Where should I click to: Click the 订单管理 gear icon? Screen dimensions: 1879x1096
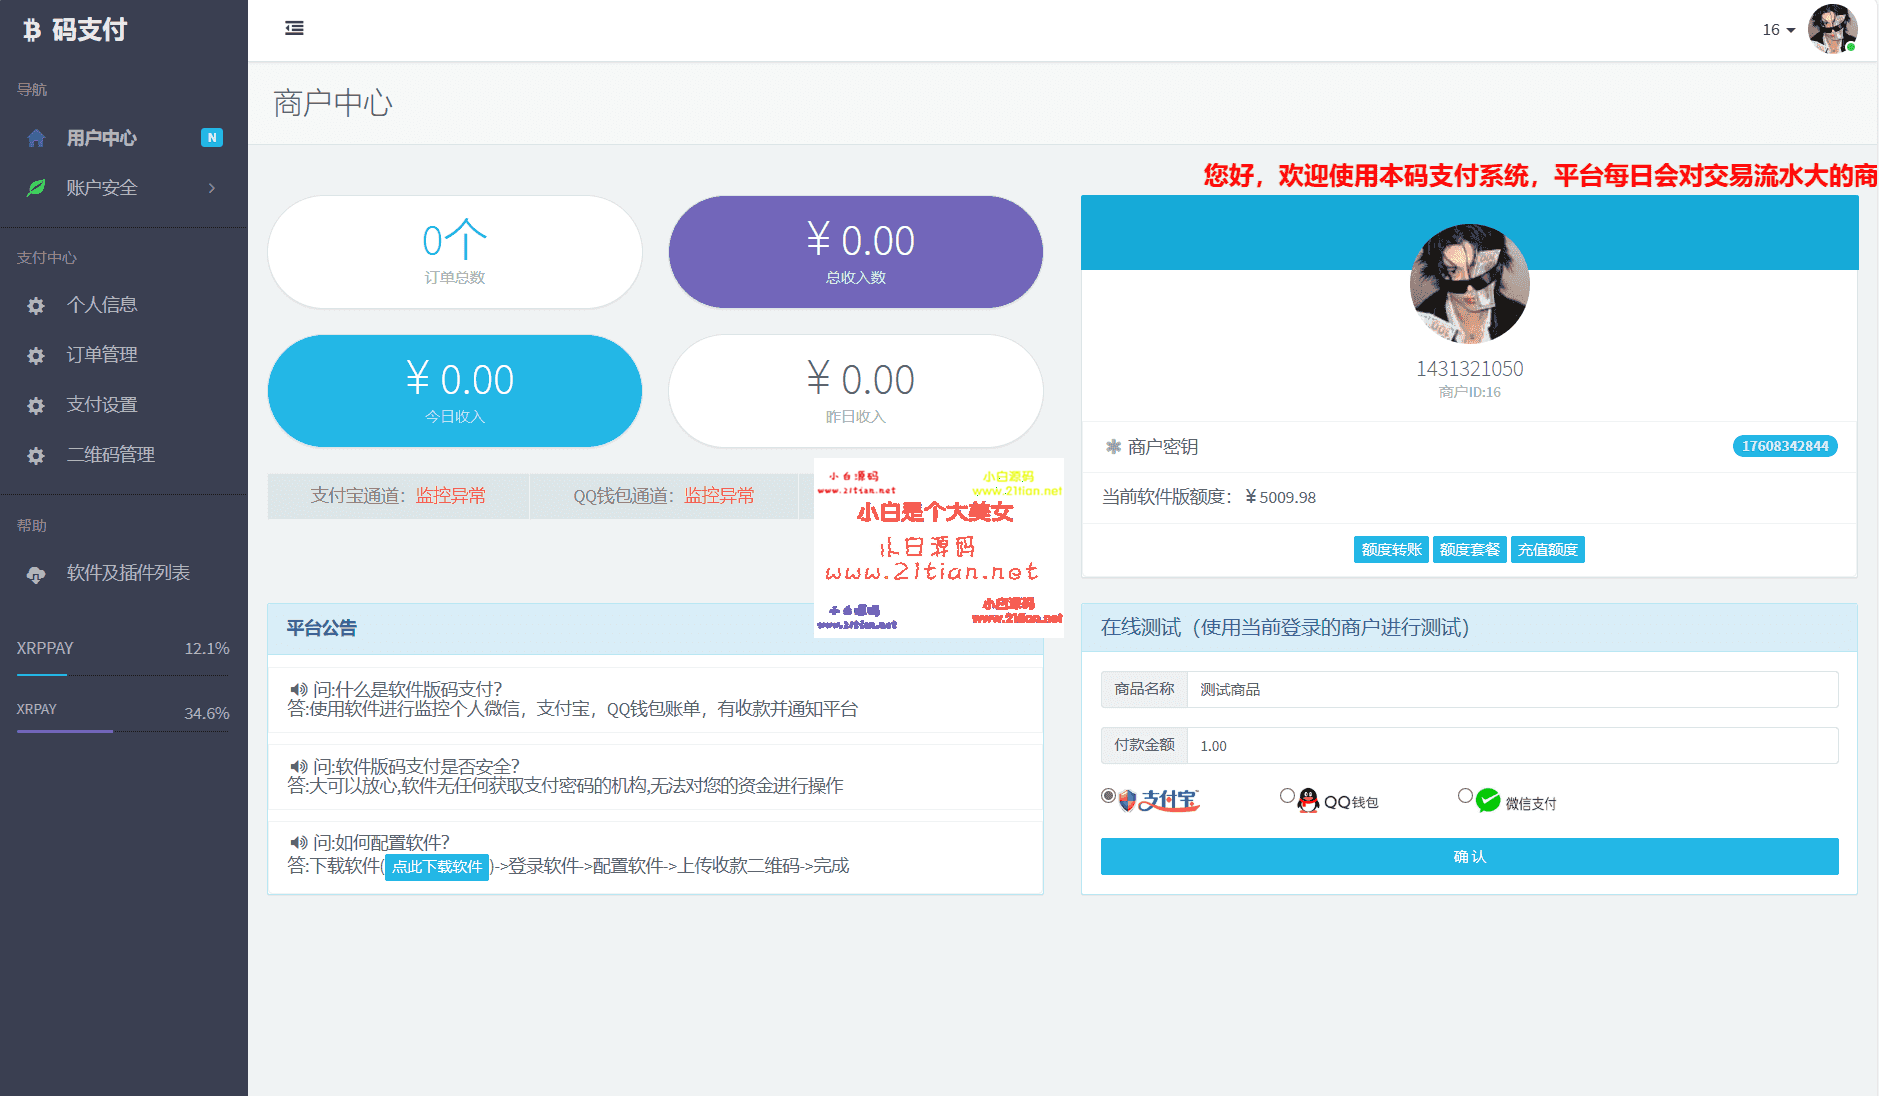(36, 355)
